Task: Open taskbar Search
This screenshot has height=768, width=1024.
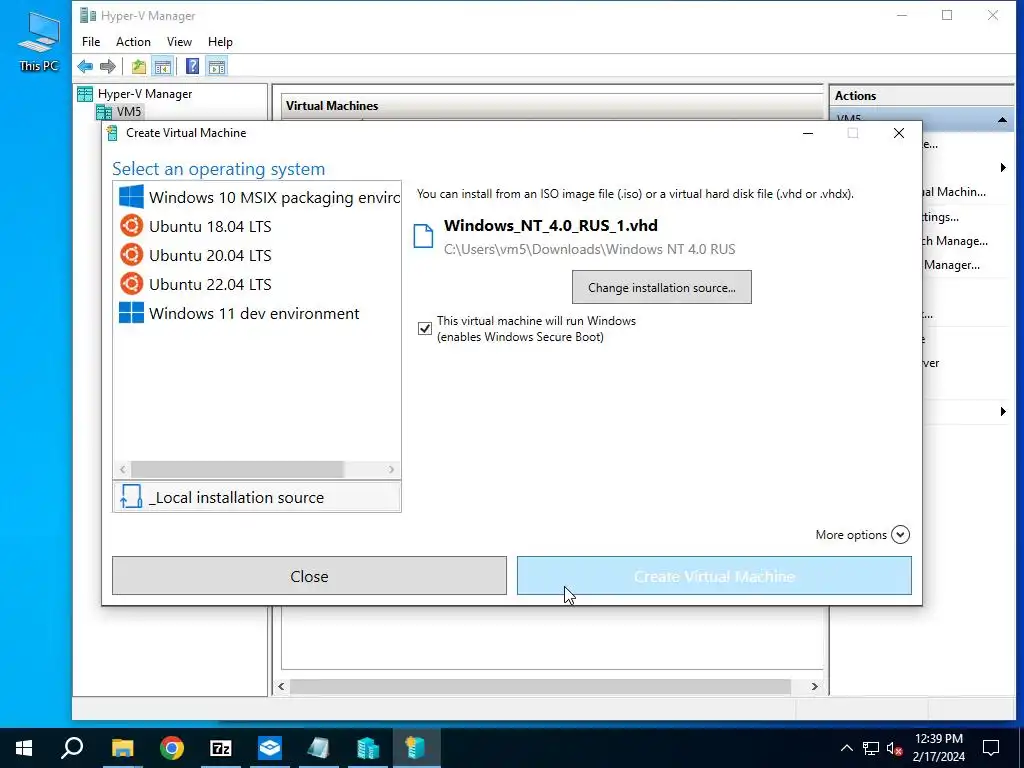Action: pos(72,748)
